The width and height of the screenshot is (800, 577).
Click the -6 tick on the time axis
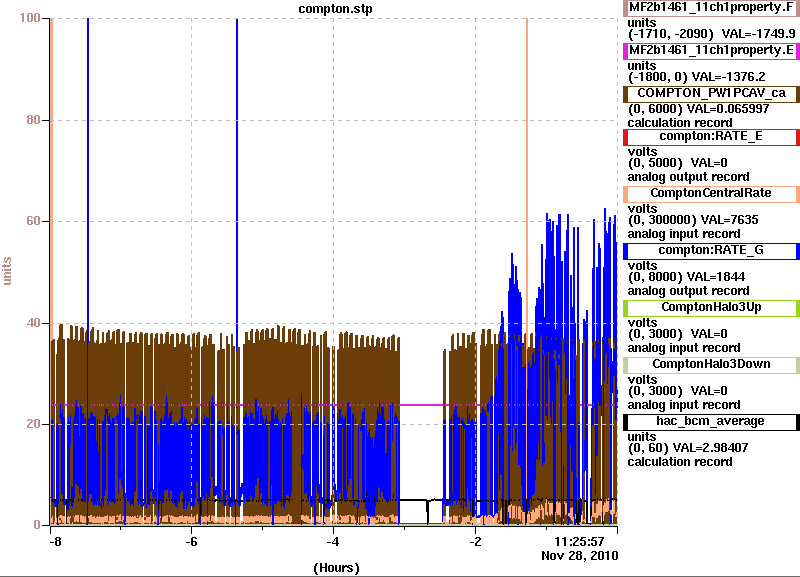tap(191, 541)
